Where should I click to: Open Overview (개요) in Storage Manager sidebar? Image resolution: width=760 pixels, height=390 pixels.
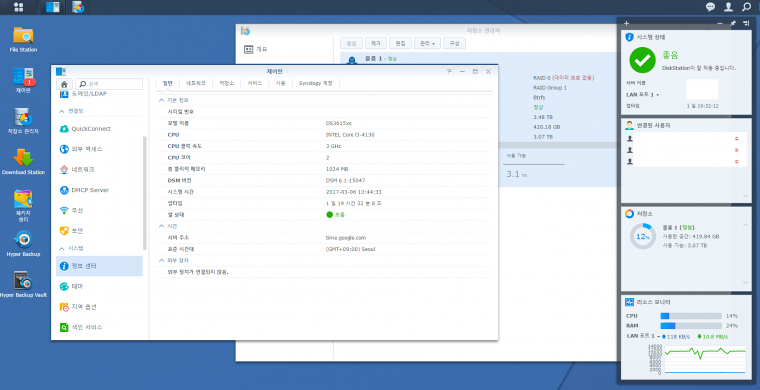(256, 49)
